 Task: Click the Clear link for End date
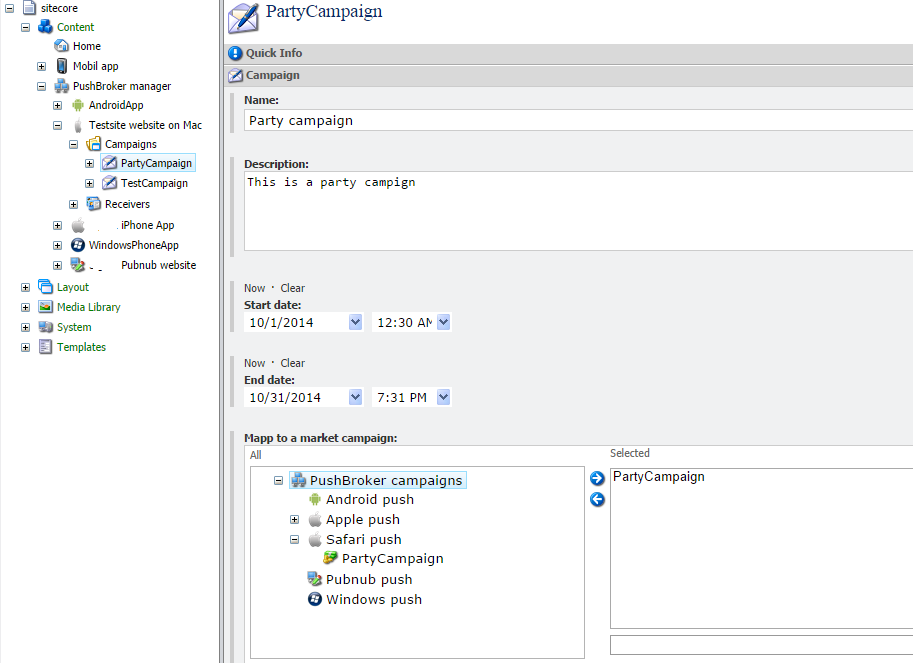point(292,362)
